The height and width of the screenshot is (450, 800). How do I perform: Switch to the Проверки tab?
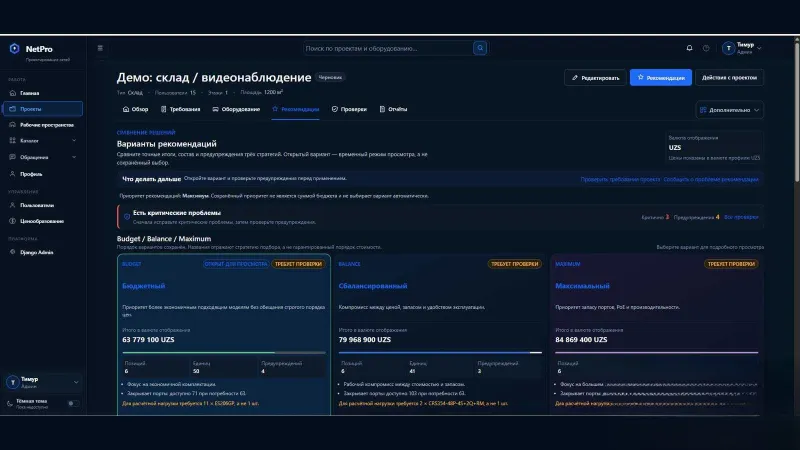(349, 109)
